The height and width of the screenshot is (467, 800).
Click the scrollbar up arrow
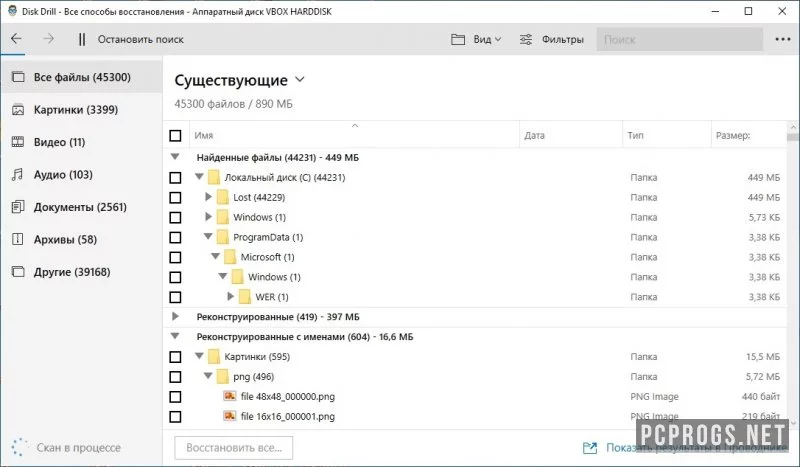(792, 127)
